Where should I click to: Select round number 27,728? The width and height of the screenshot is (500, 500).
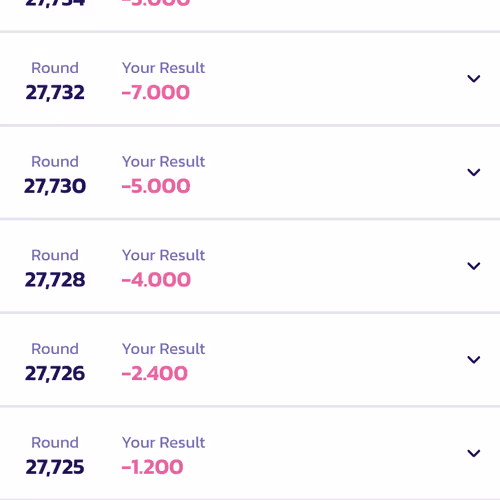(55, 280)
